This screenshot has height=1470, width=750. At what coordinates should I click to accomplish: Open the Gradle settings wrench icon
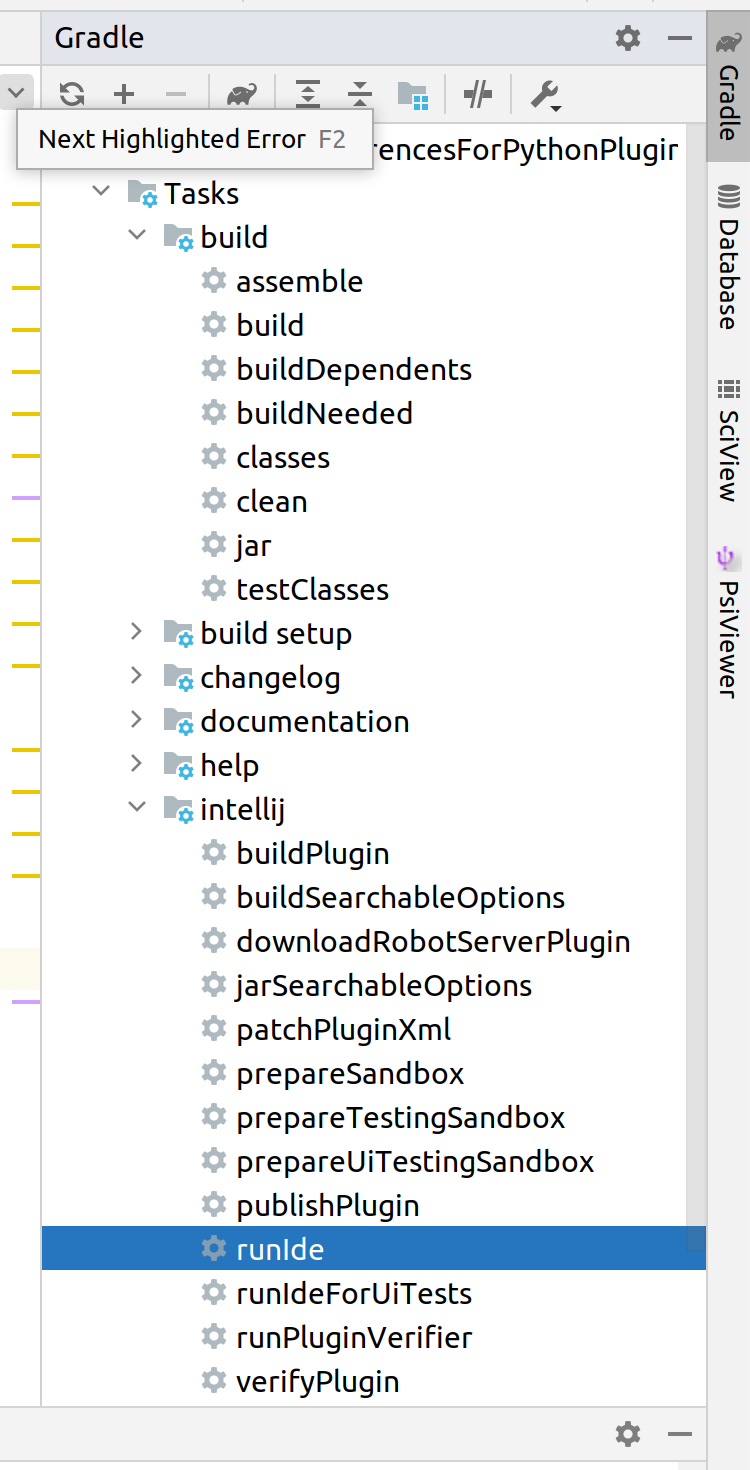545,93
